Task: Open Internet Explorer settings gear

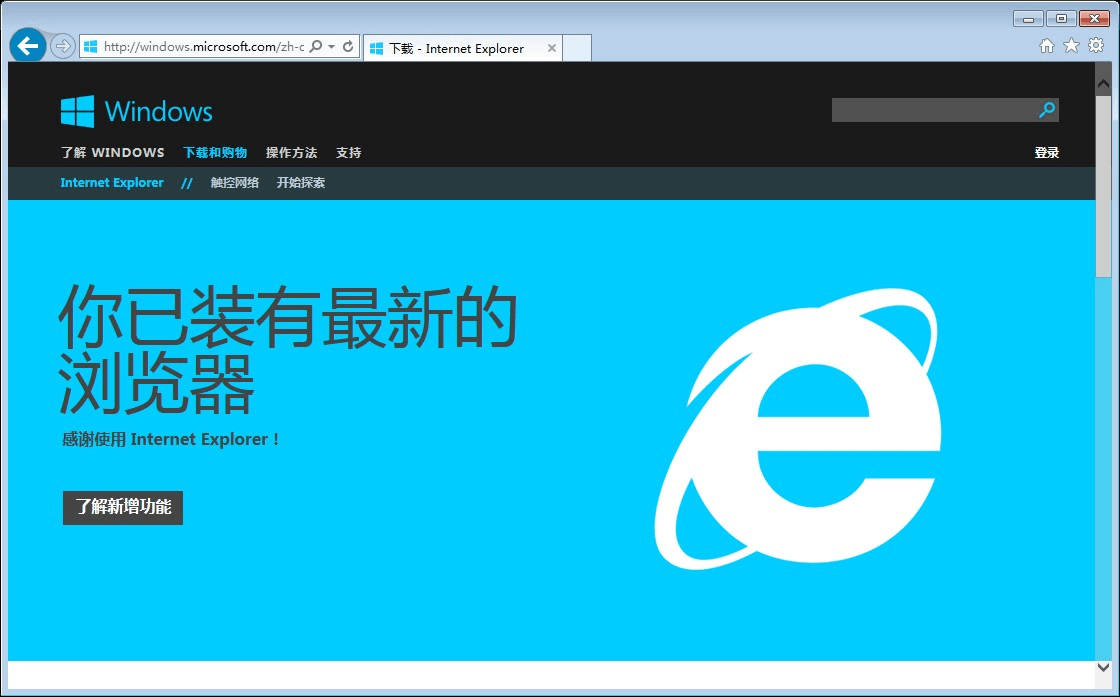Action: (1096, 46)
